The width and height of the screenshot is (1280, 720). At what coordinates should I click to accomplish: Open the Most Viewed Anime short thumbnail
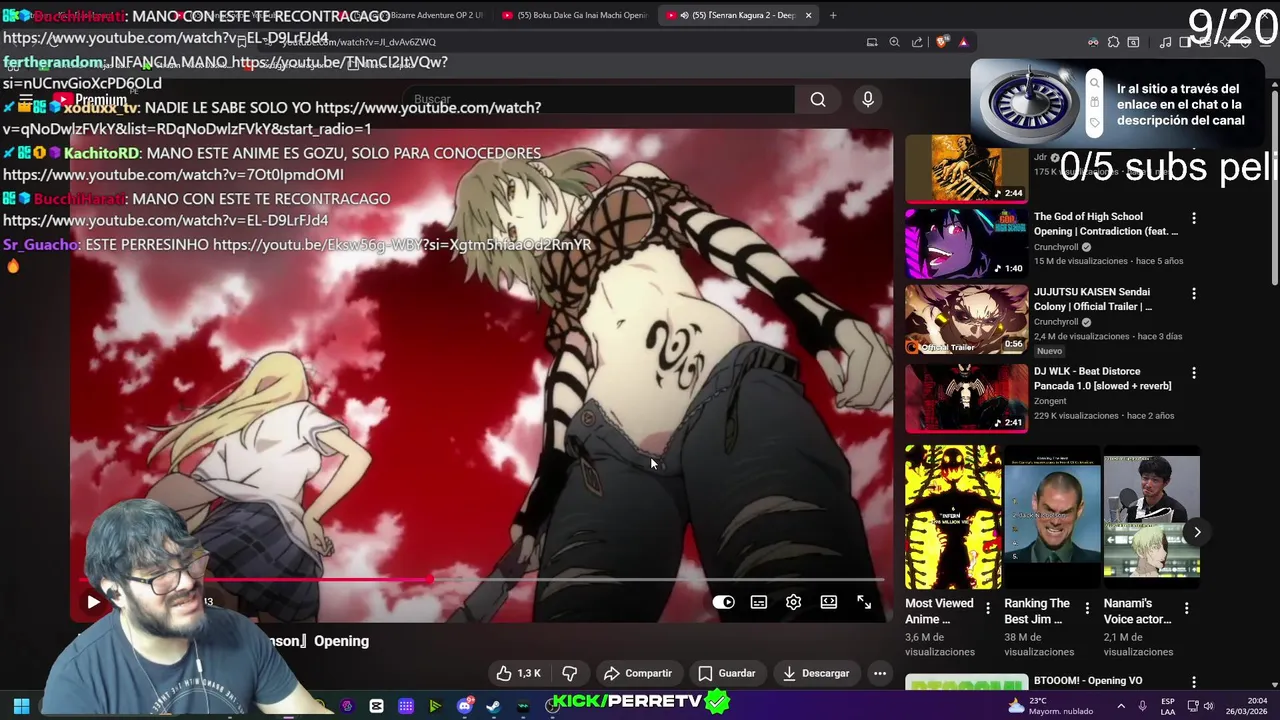[x=953, y=517]
